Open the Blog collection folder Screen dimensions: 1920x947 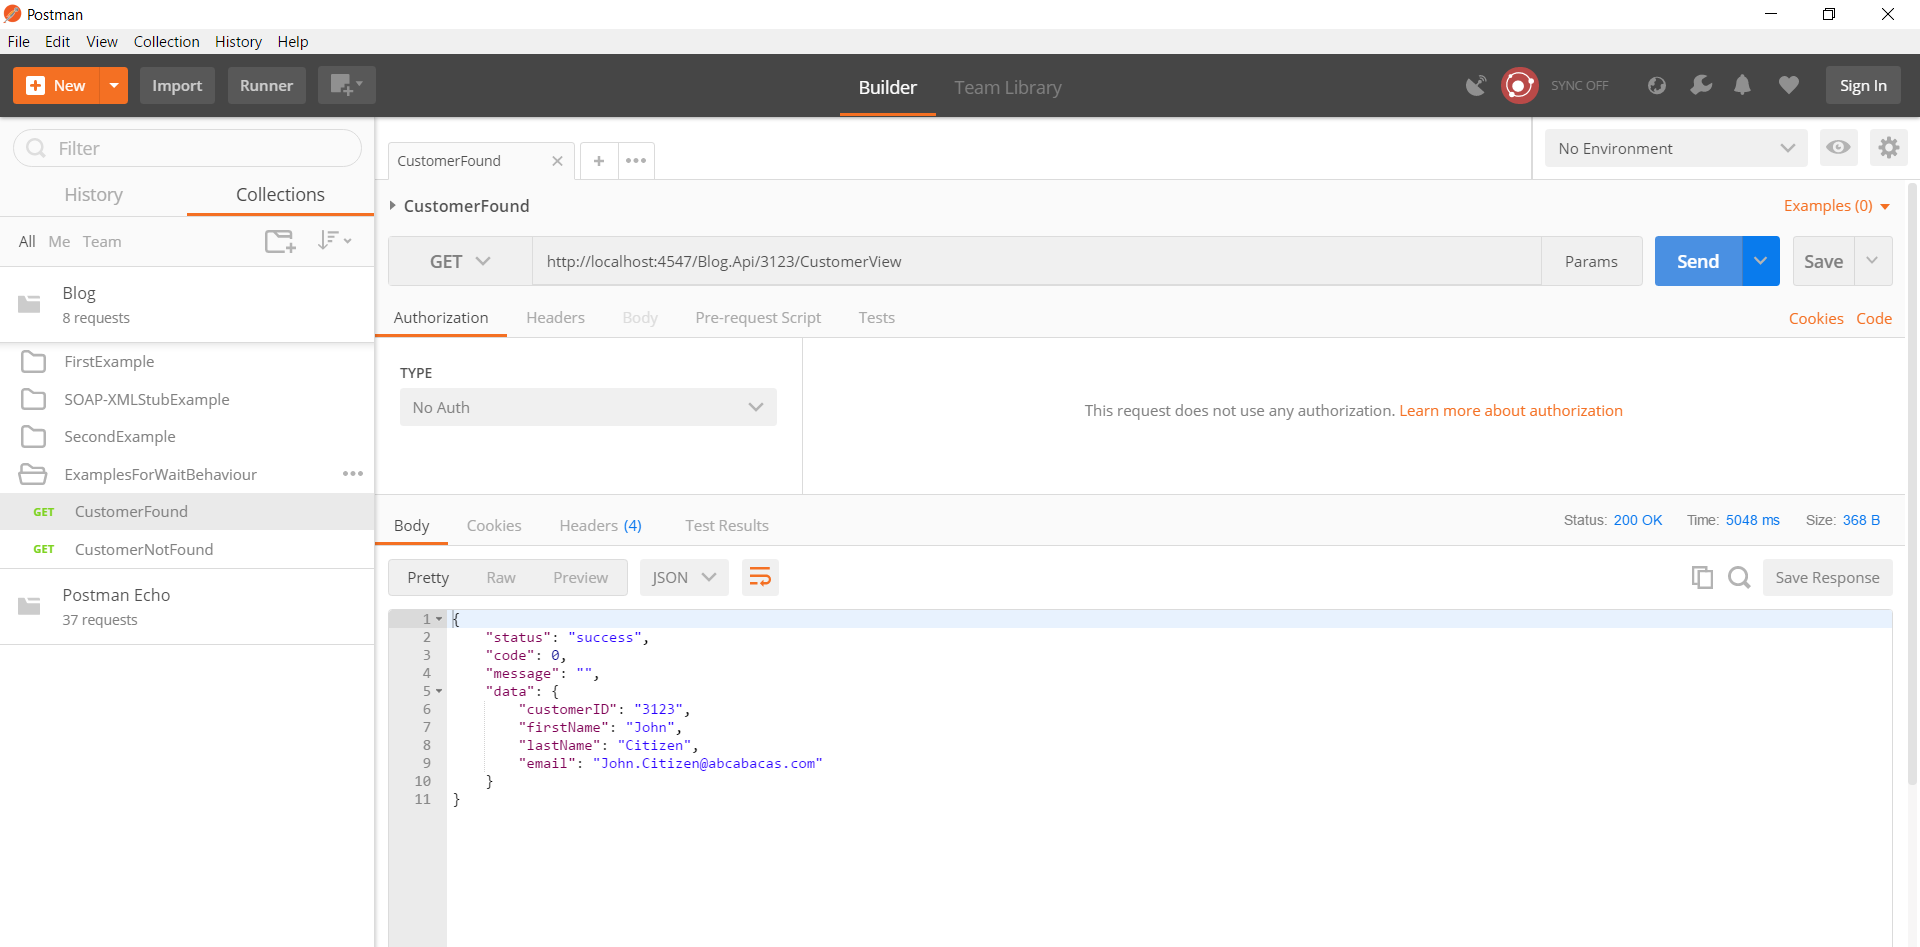187,304
